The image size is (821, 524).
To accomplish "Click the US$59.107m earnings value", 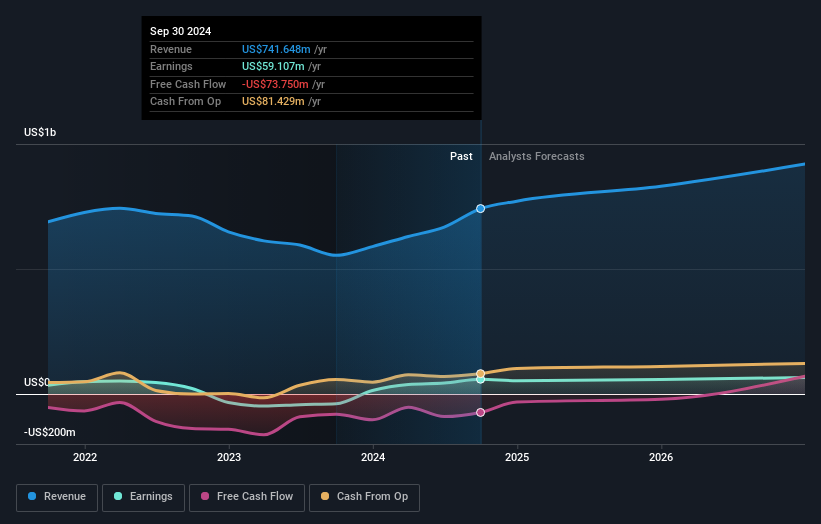I will coord(273,66).
